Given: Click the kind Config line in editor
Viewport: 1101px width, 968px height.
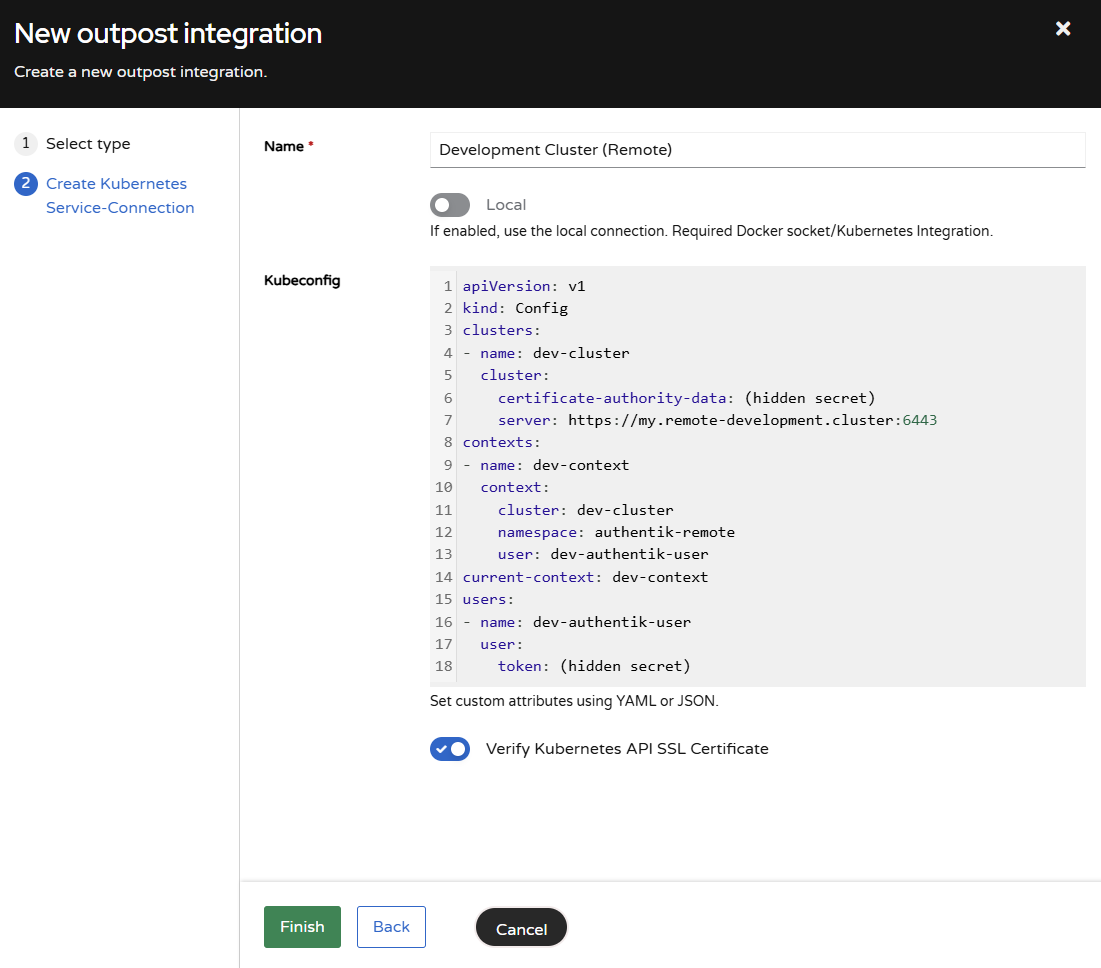Looking at the screenshot, I should click(515, 308).
